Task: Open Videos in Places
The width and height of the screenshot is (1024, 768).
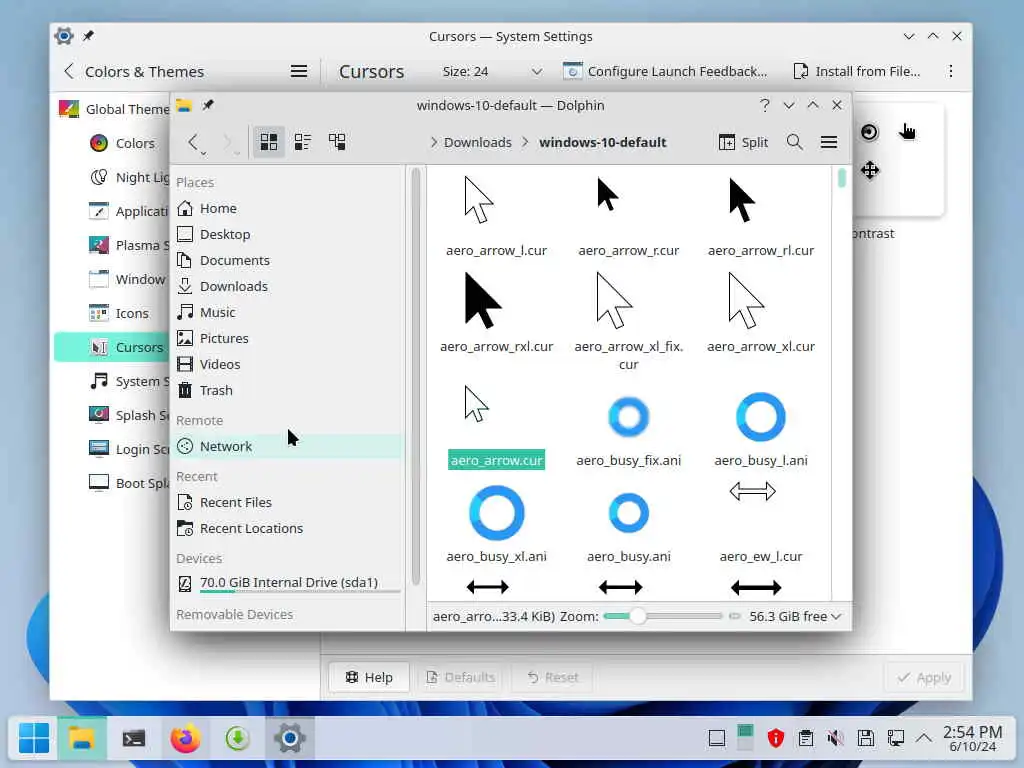Action: [287, 364]
